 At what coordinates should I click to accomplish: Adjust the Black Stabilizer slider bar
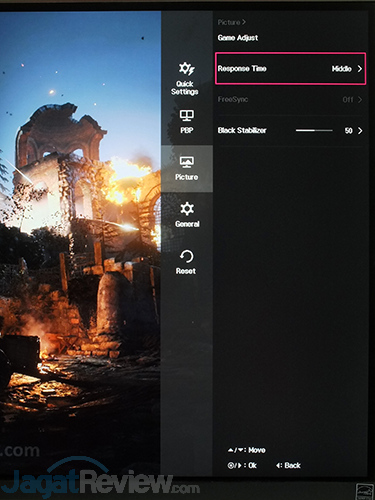coord(314,130)
